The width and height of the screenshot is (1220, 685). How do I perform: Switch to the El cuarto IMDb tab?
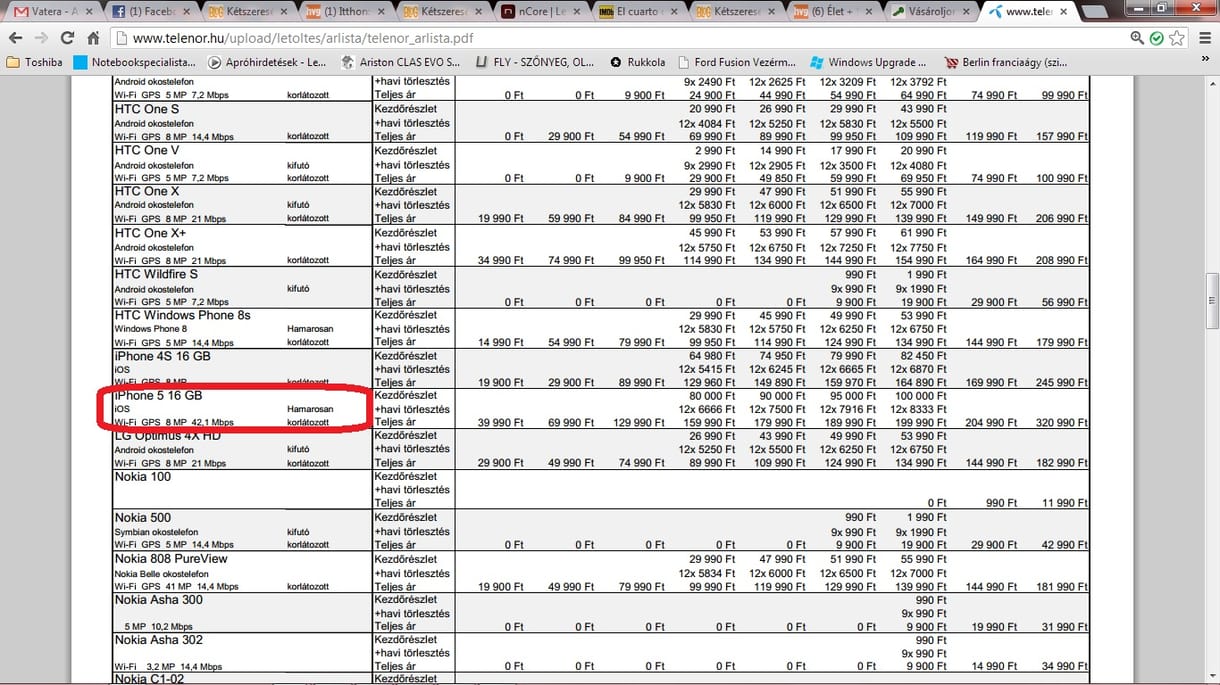(x=636, y=12)
